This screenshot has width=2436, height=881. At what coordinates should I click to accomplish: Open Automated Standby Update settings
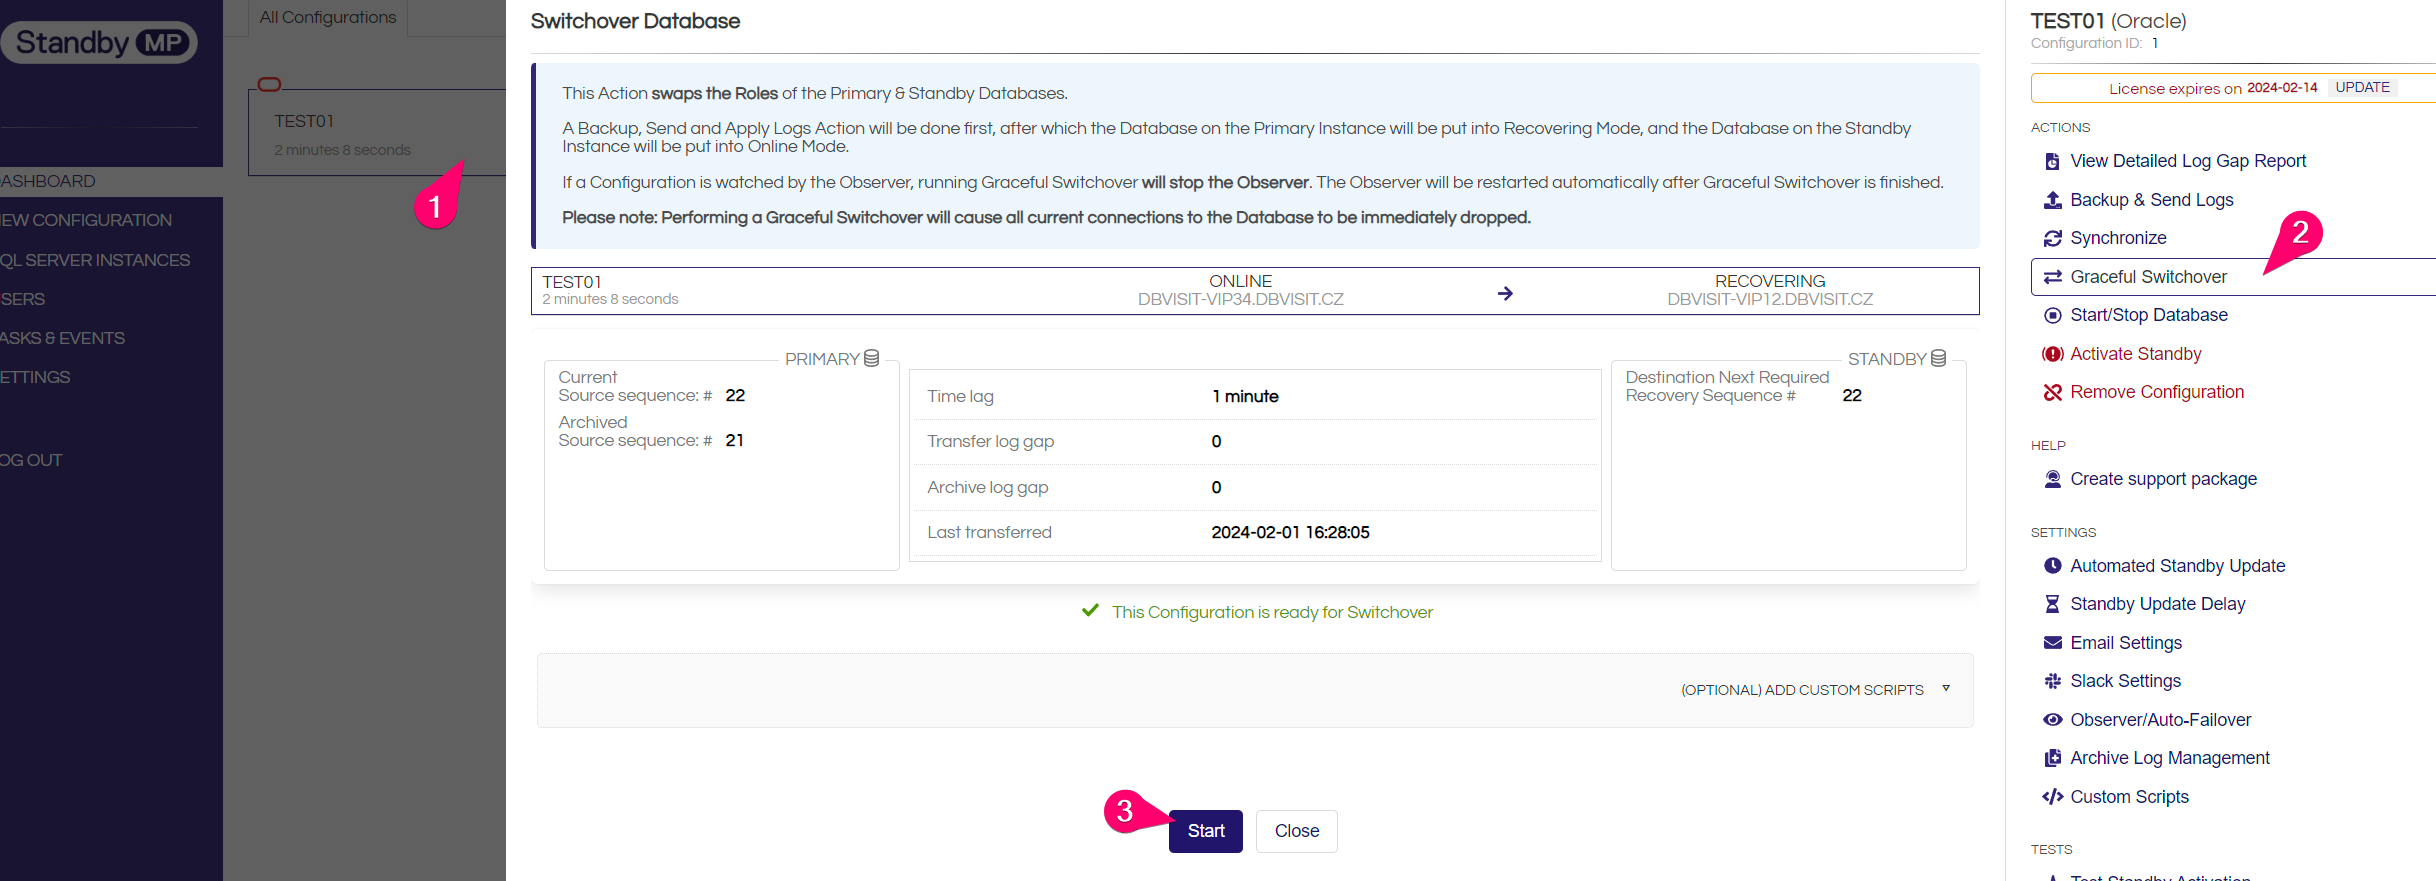point(2178,566)
